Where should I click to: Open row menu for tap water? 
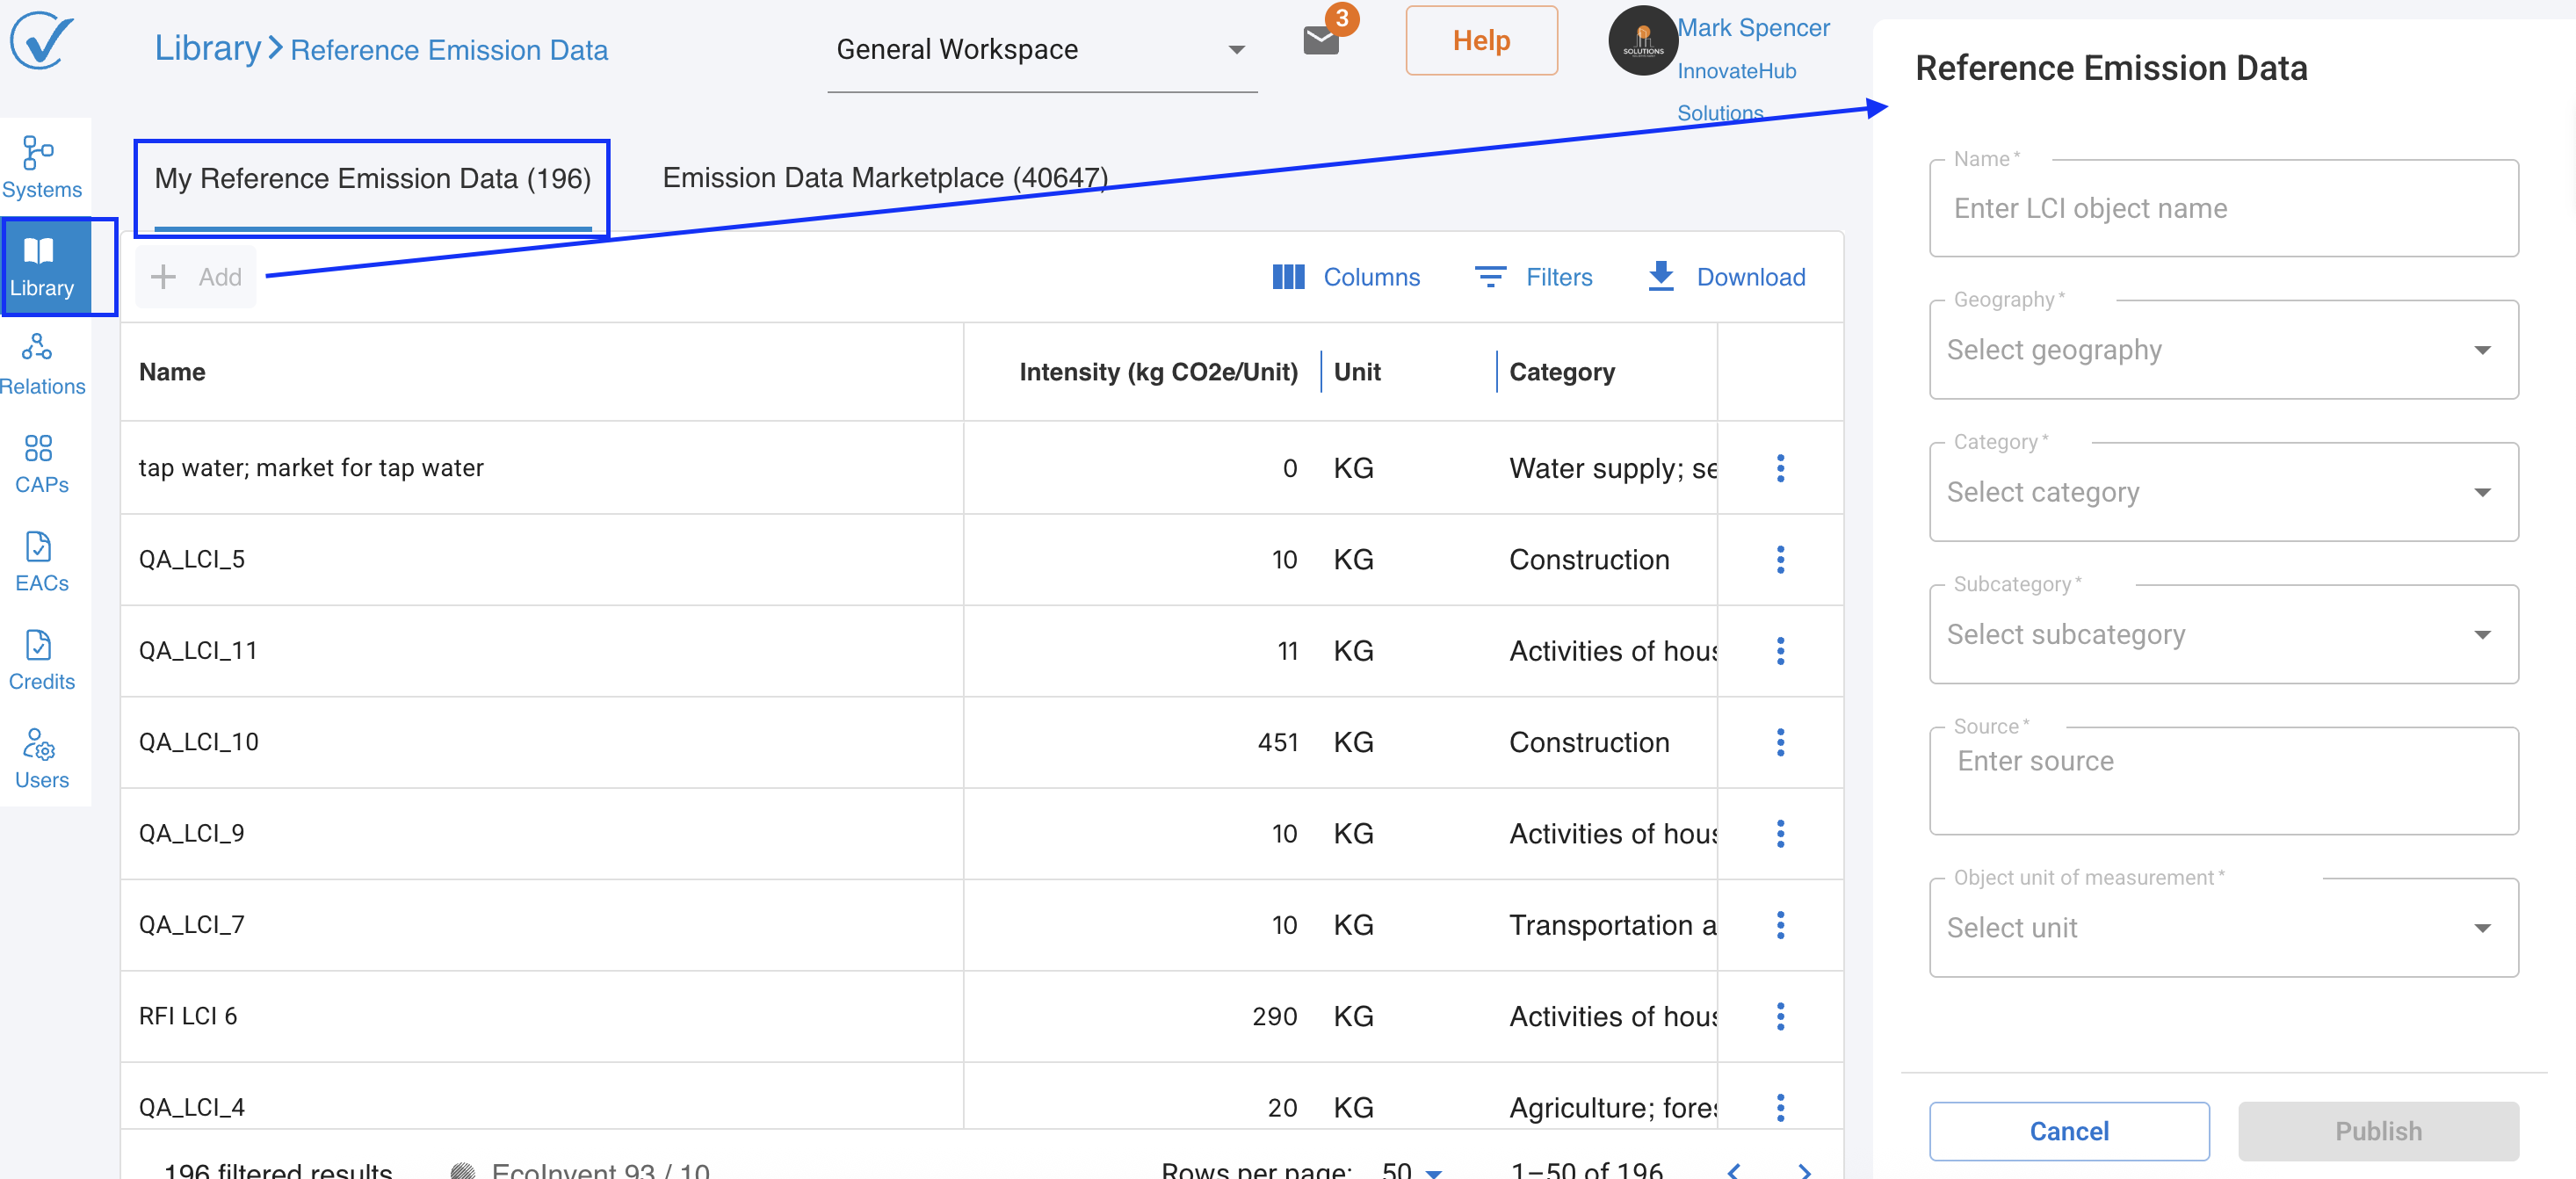[1780, 468]
